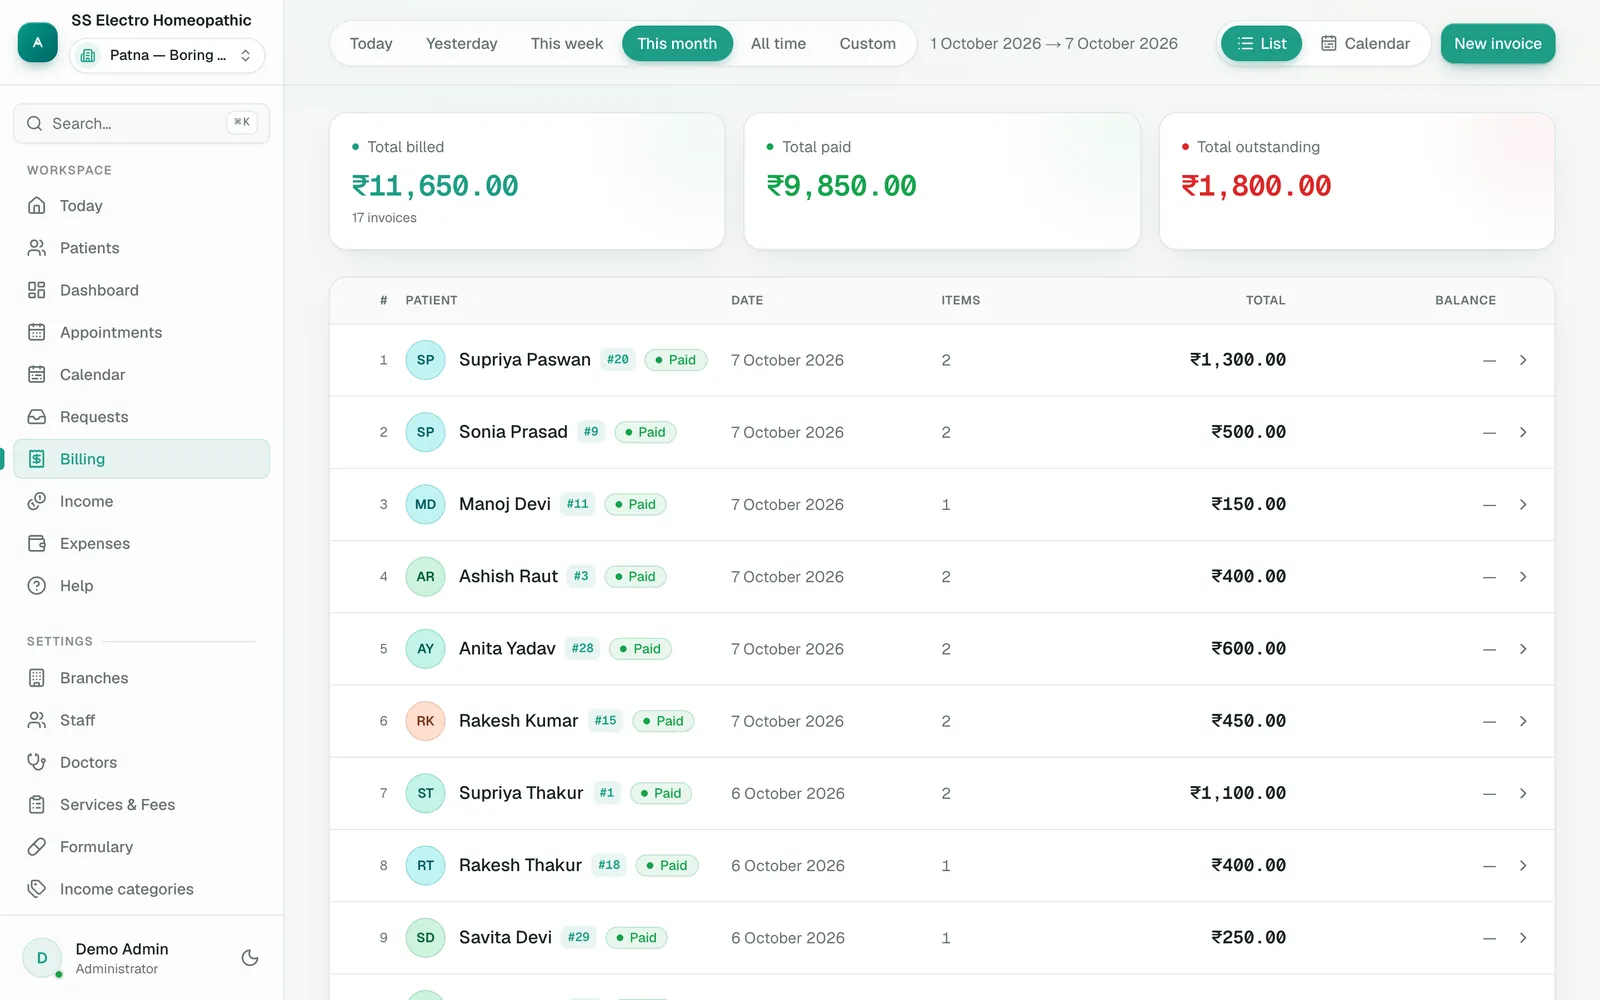Screen dimensions: 1600x1000
Task: Click the Supriya Thakur total ₹1,100.00
Action: click(1238, 793)
